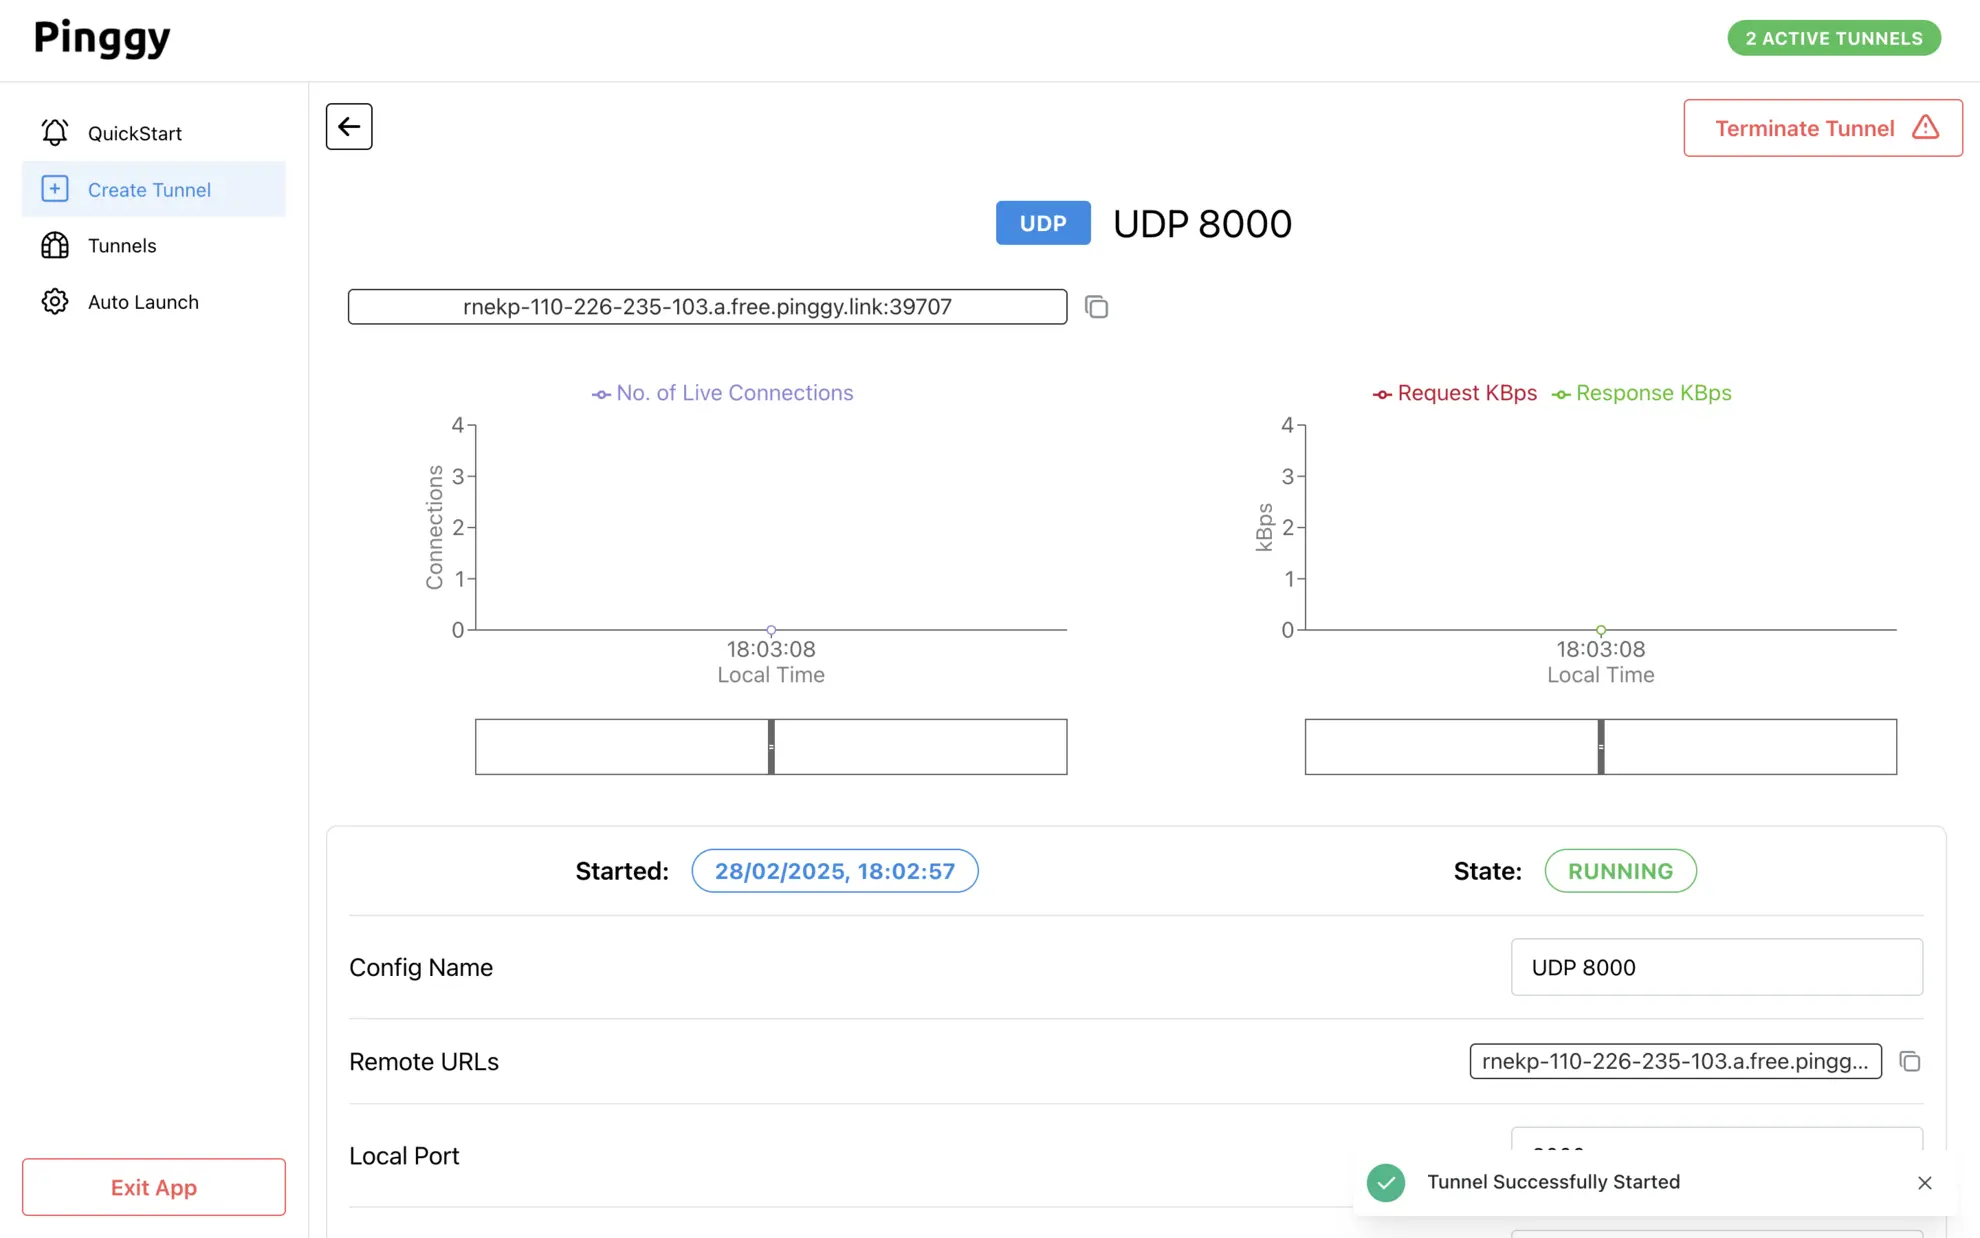Click the UDP 8000 page title

(x=1202, y=223)
